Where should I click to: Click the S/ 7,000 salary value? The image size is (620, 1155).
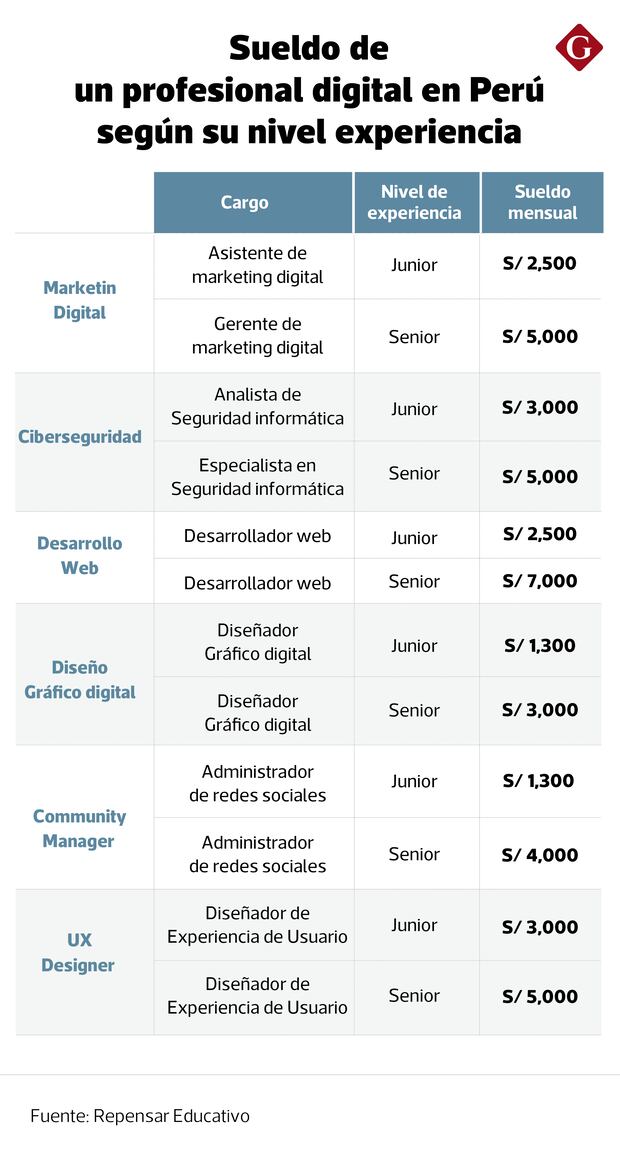tap(540, 581)
